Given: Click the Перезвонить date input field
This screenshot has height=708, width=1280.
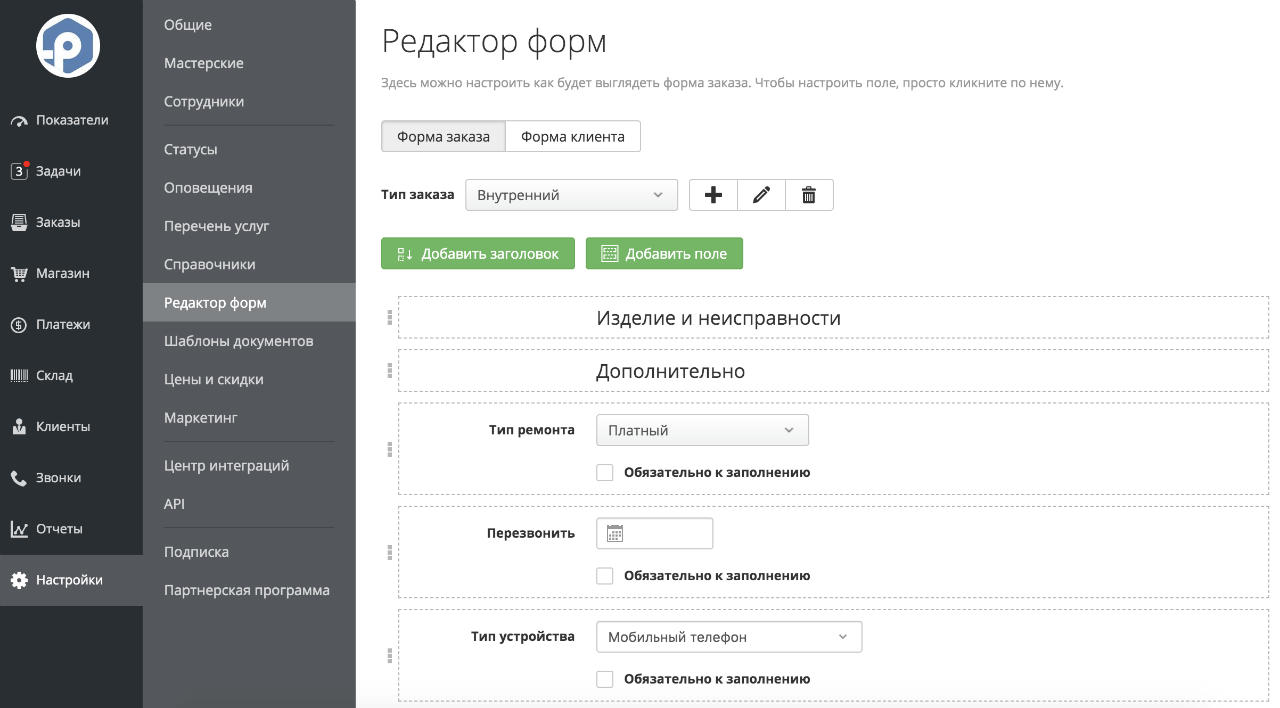Looking at the screenshot, I should point(655,534).
